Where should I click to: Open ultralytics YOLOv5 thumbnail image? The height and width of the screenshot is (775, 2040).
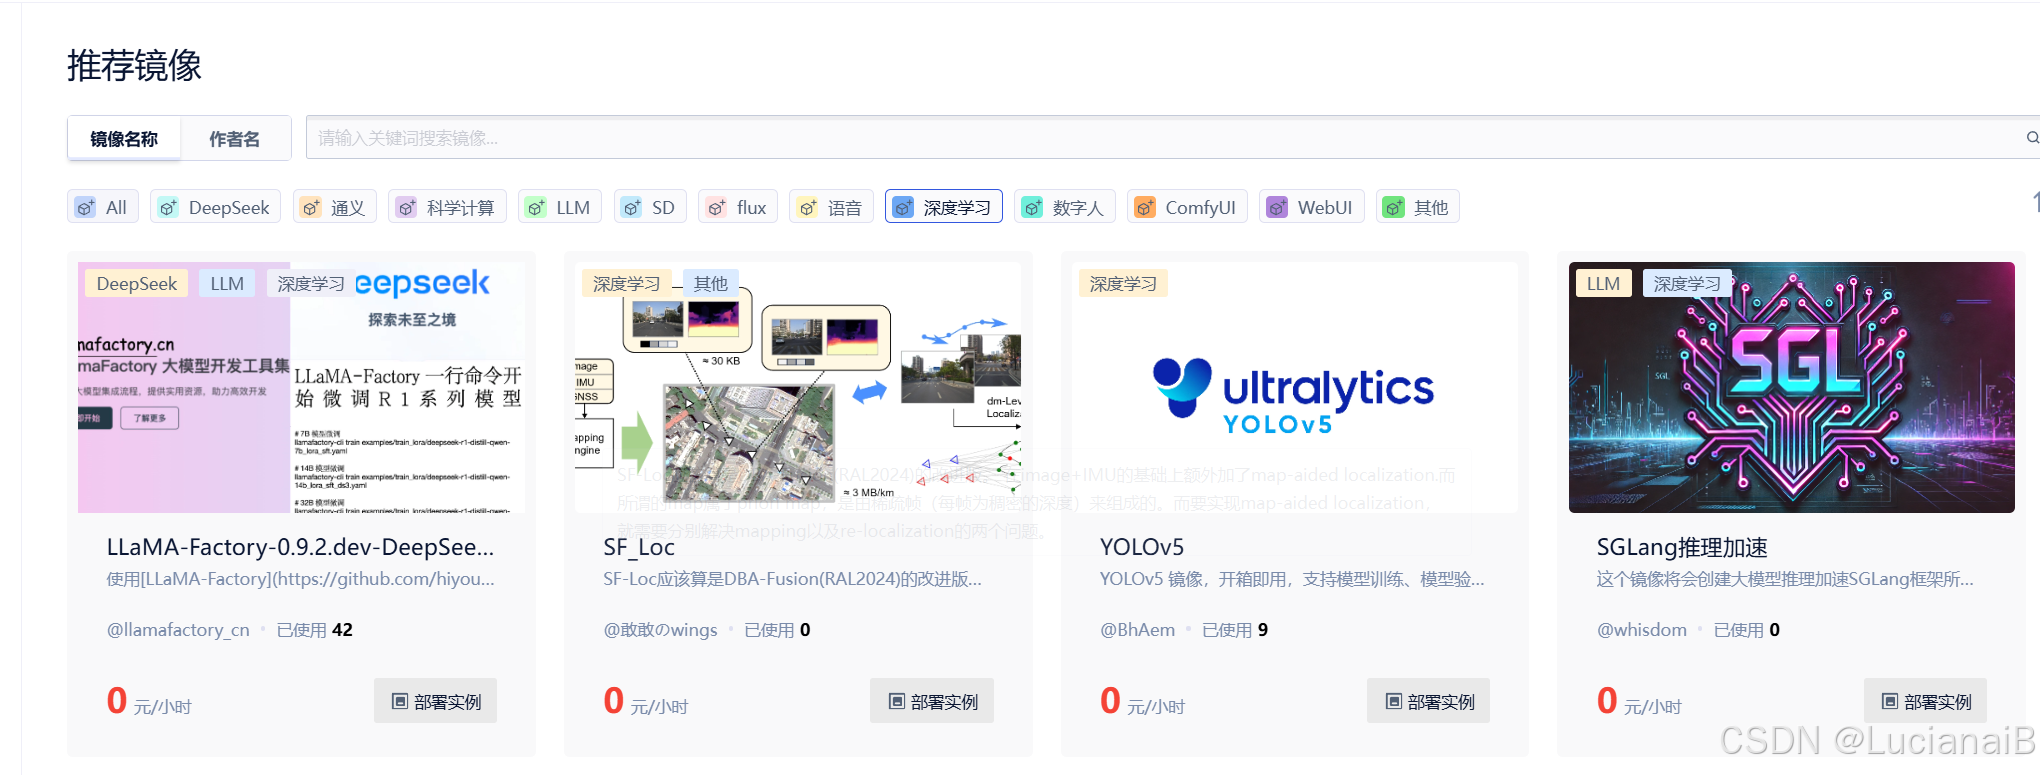coord(1295,388)
